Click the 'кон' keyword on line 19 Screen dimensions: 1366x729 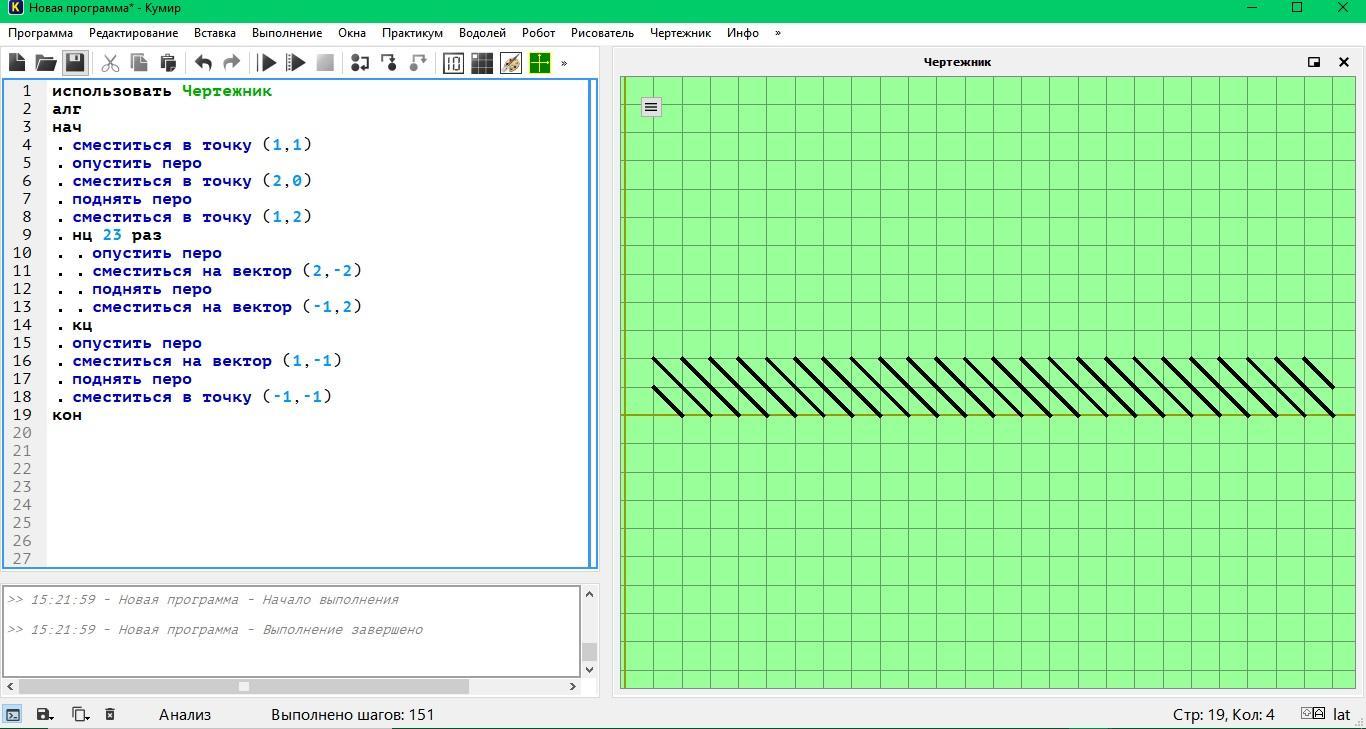tap(67, 415)
